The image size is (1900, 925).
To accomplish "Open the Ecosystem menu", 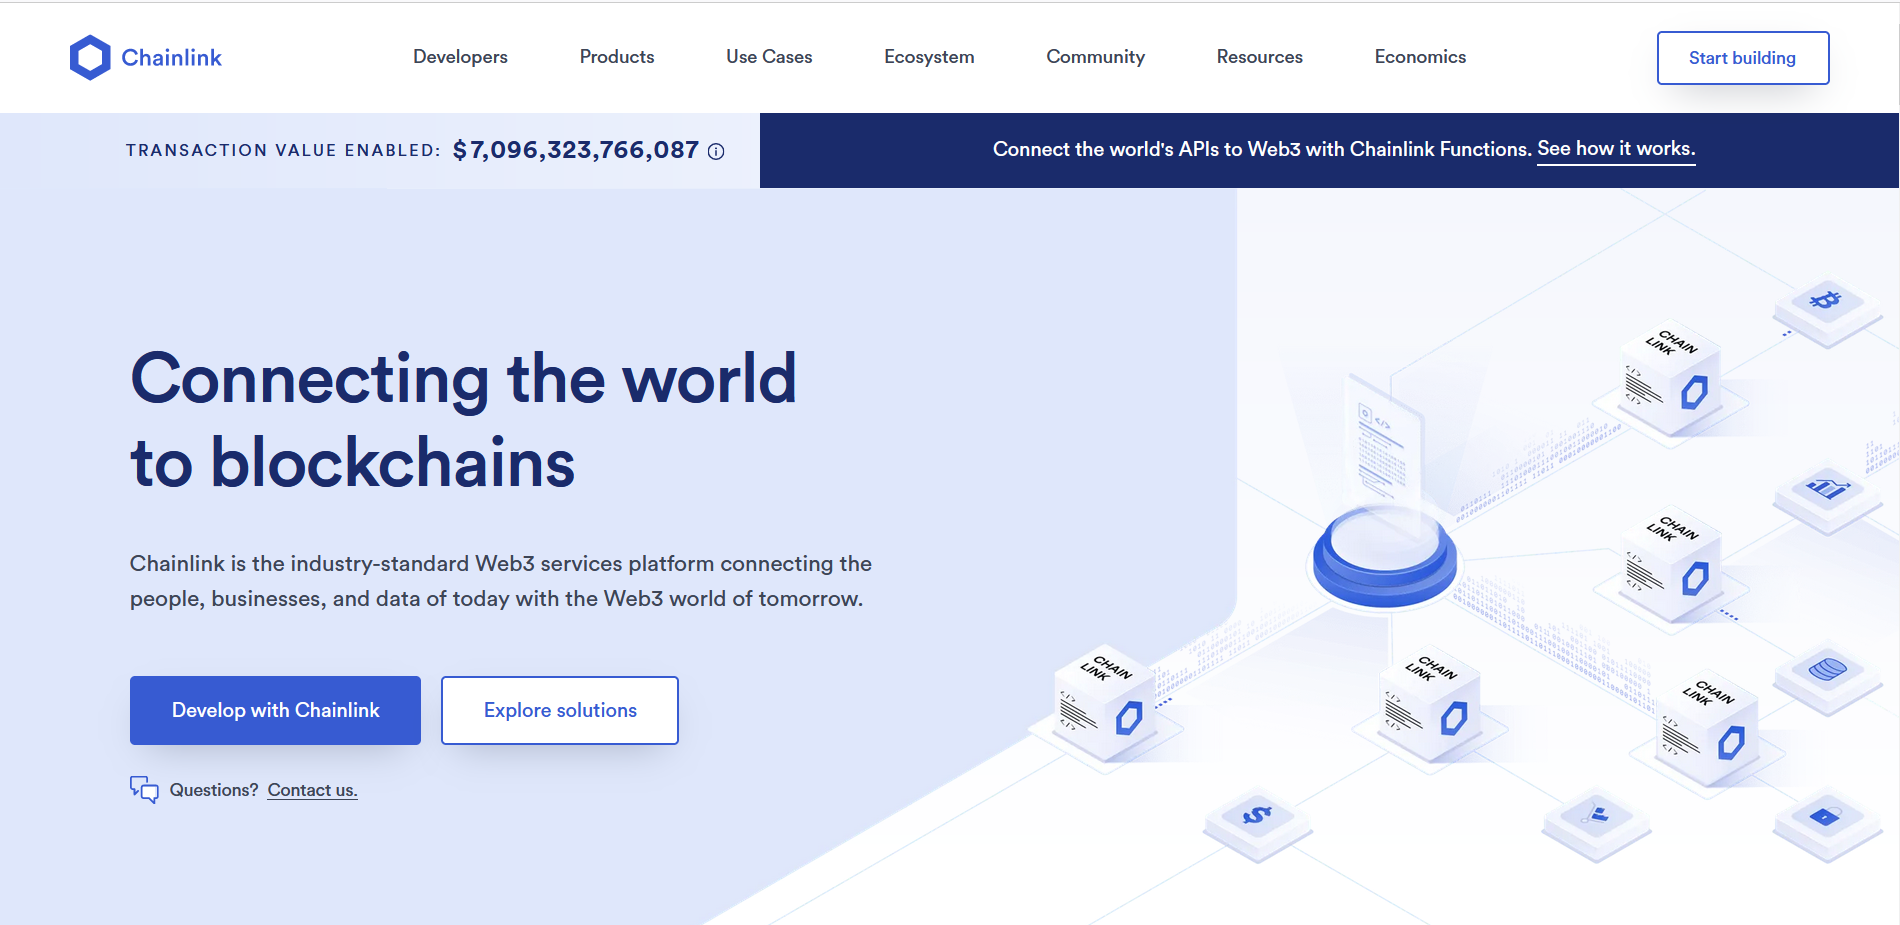I will 929,57.
